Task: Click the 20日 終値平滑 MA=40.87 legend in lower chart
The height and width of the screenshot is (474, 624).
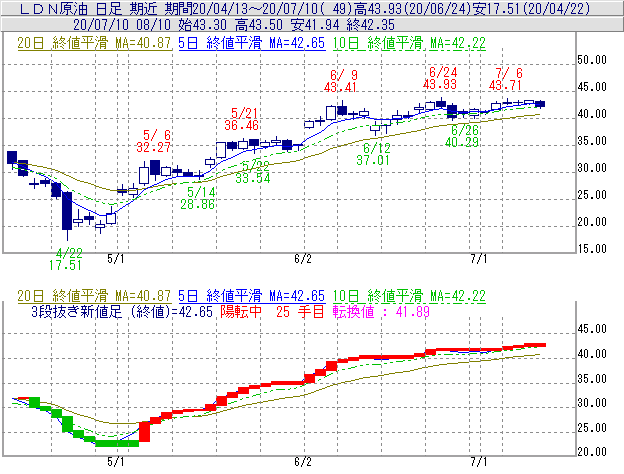Action: pos(94,296)
